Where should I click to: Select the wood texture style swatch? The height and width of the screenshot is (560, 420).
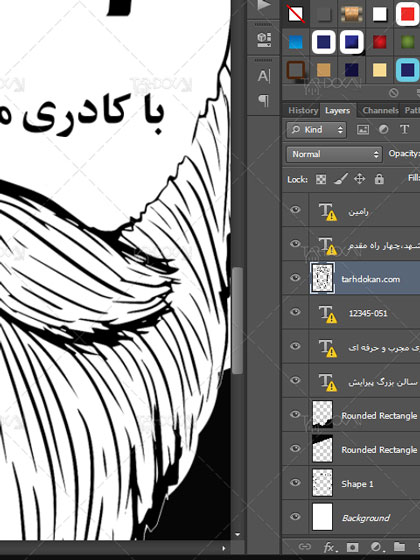point(352,14)
